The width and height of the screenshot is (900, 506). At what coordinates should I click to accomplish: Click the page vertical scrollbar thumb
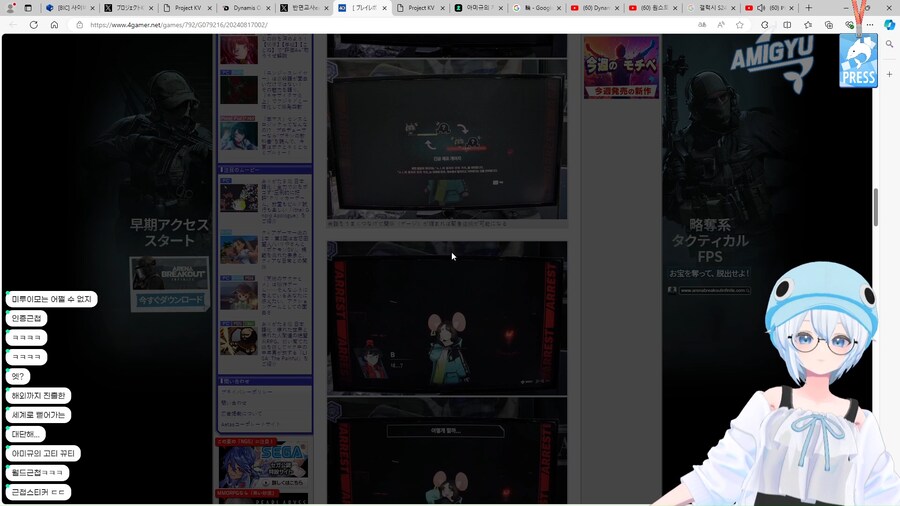tap(876, 205)
